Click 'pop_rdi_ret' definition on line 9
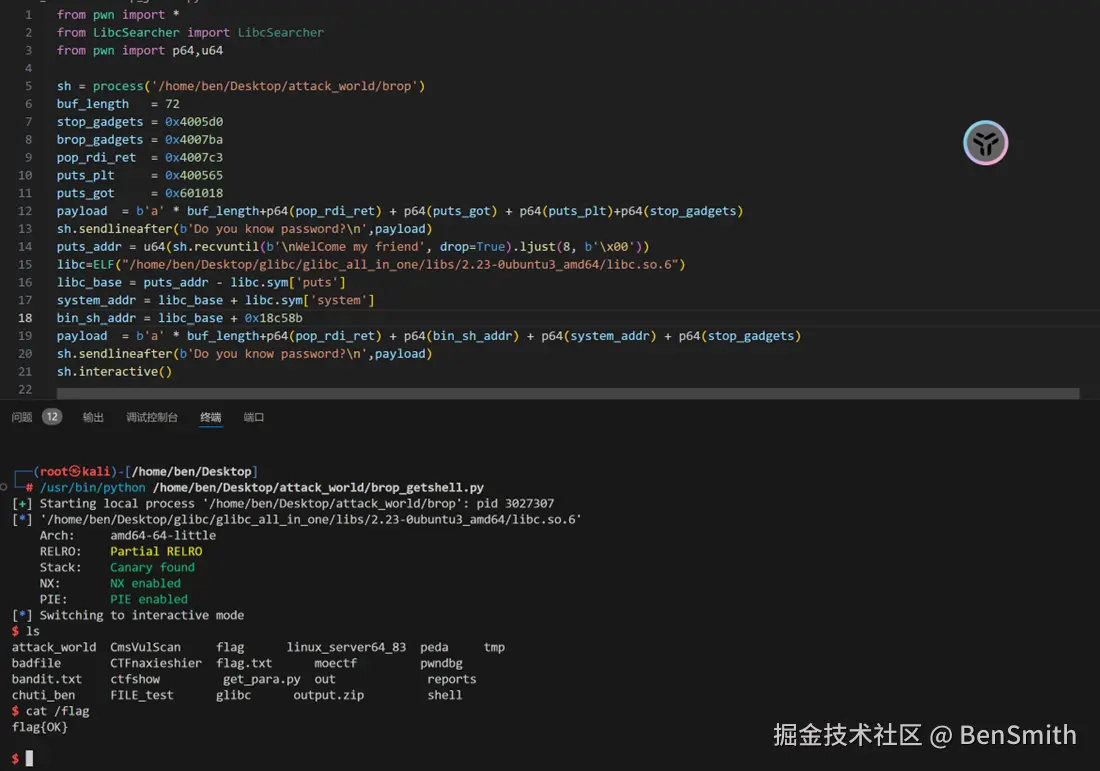1100x771 pixels. [x=96, y=157]
